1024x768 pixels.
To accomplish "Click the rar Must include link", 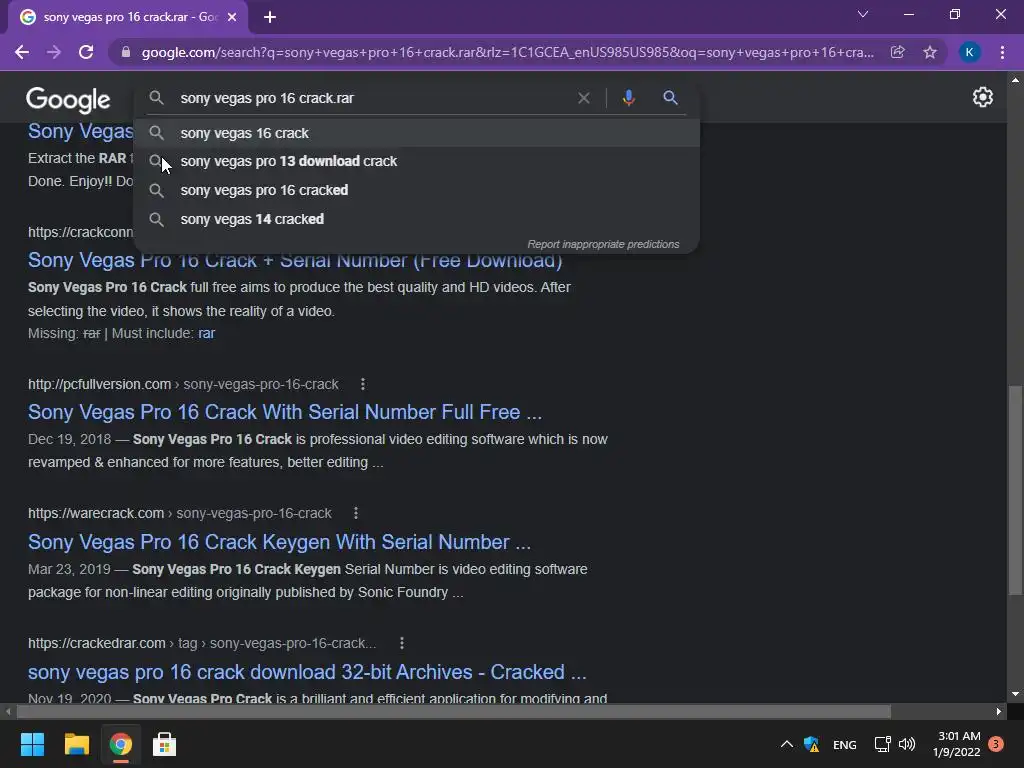I will click(x=206, y=333).
